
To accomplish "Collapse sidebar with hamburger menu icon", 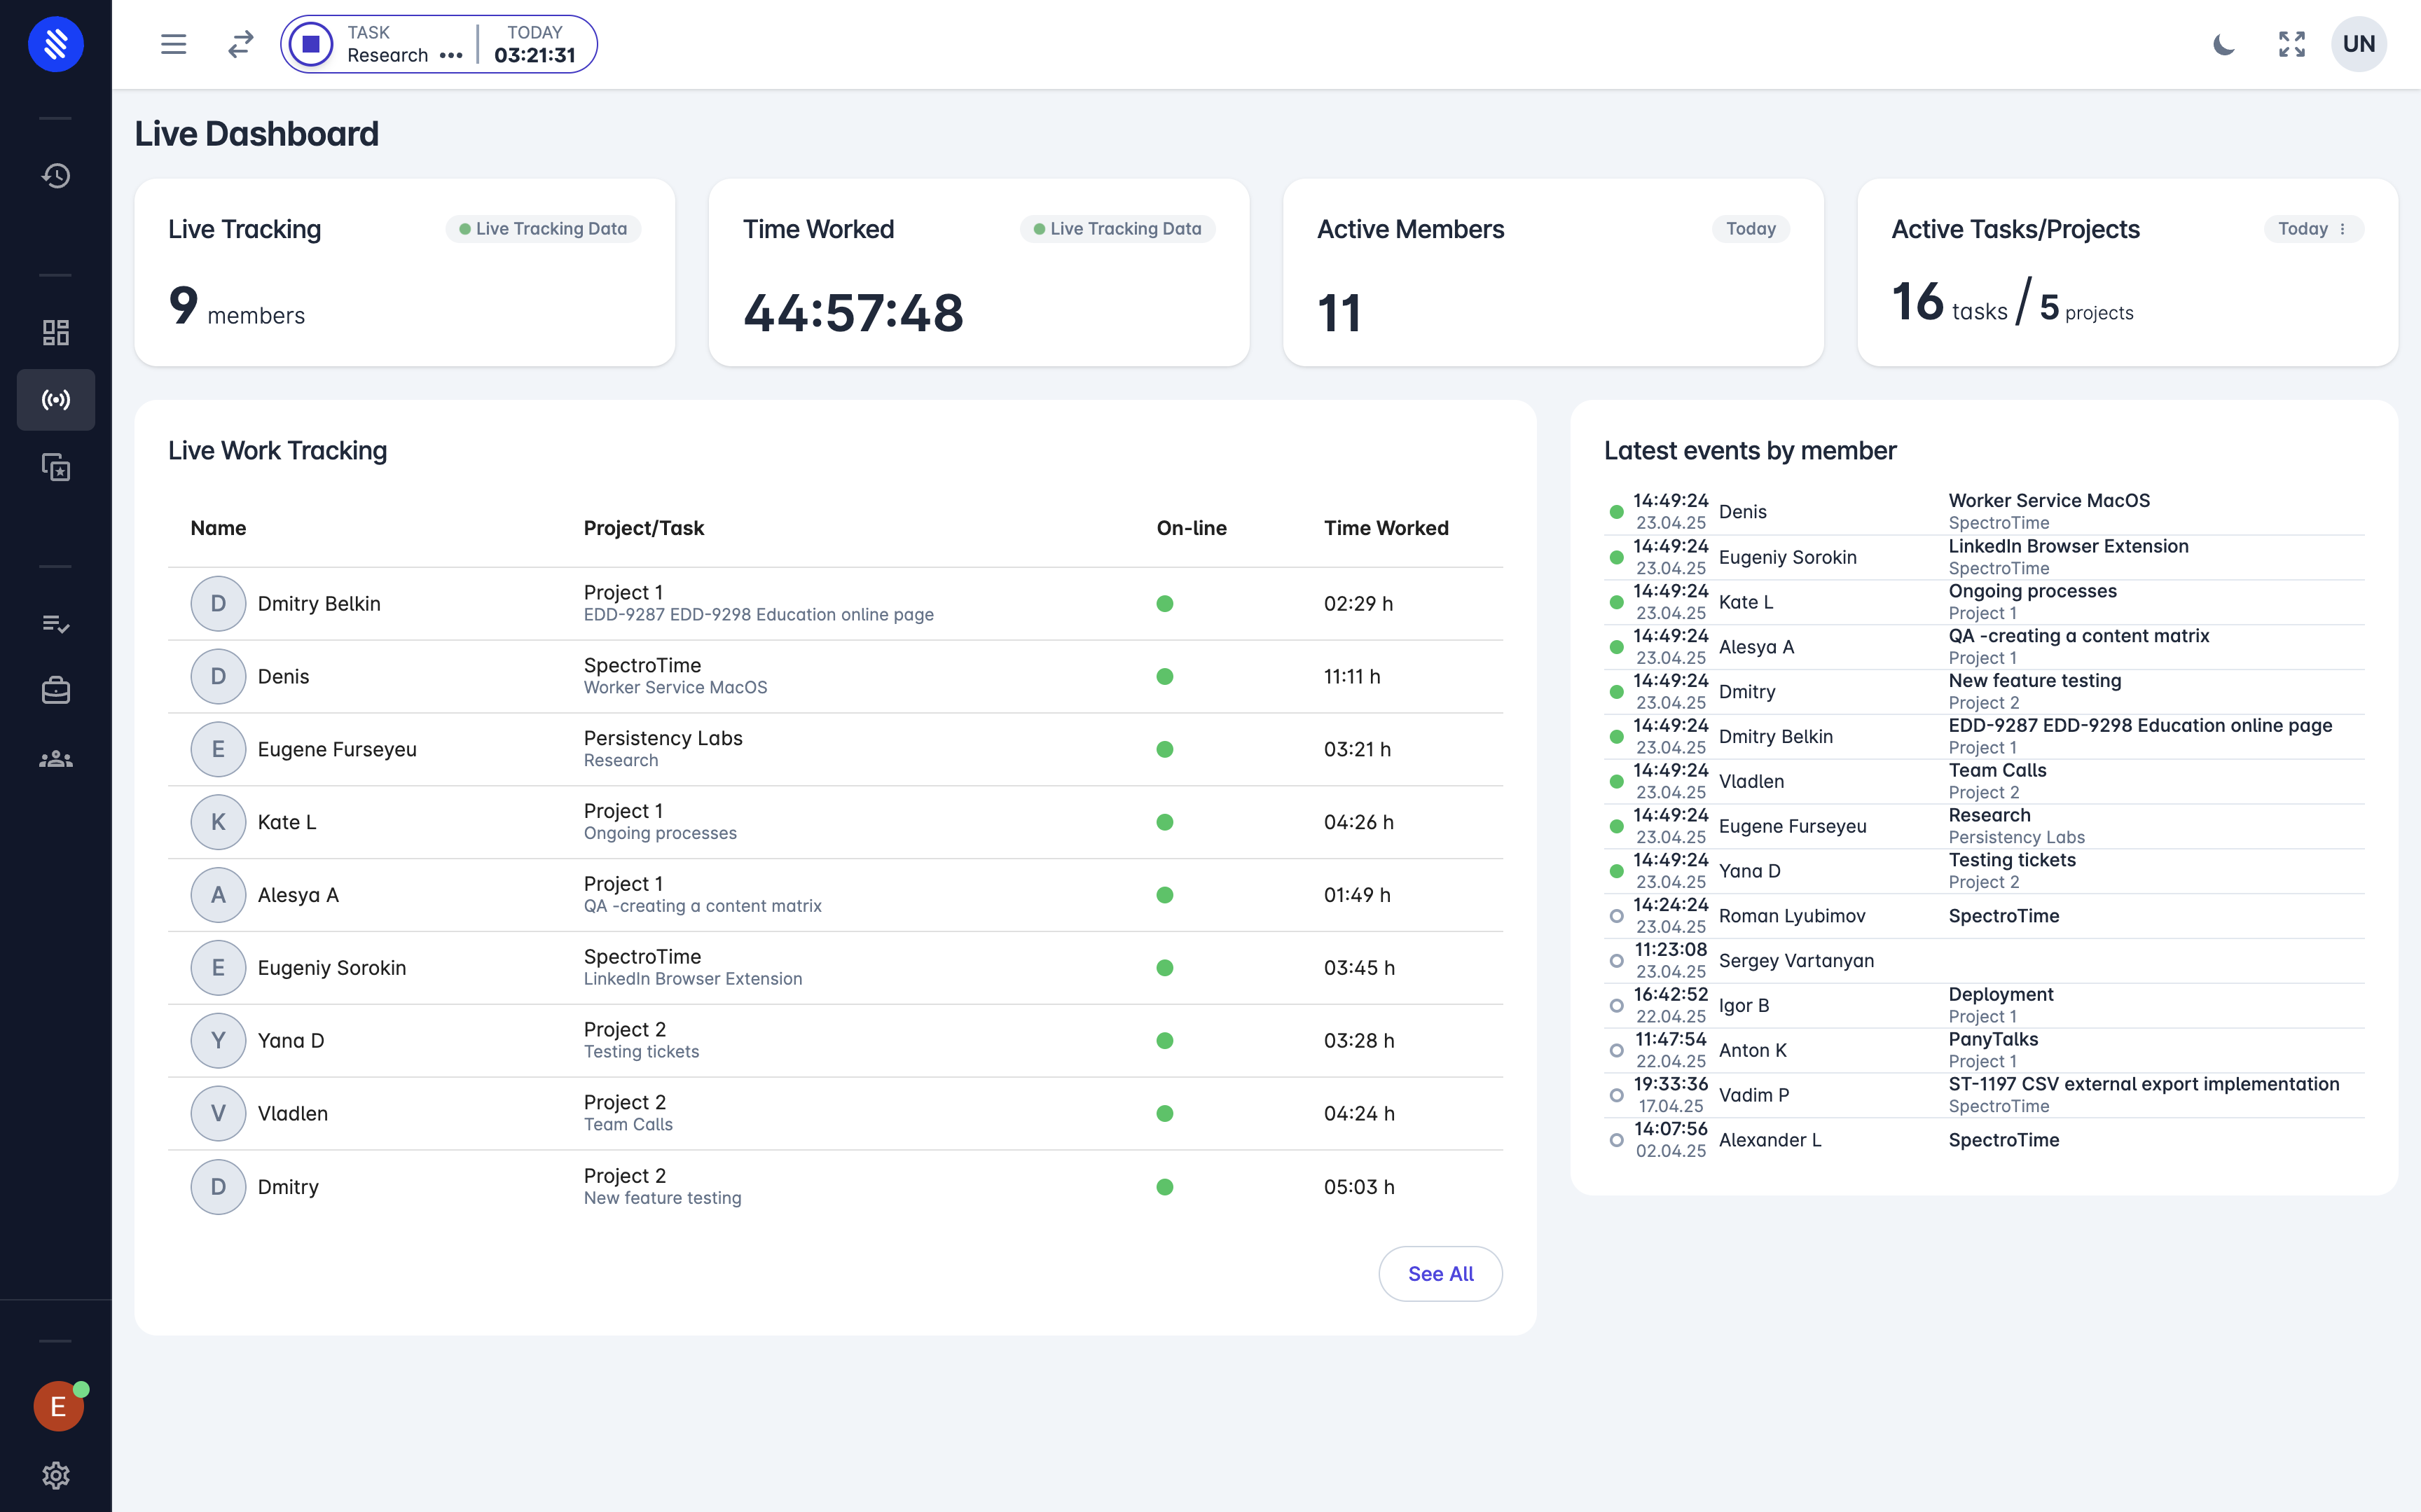I will pos(173,44).
